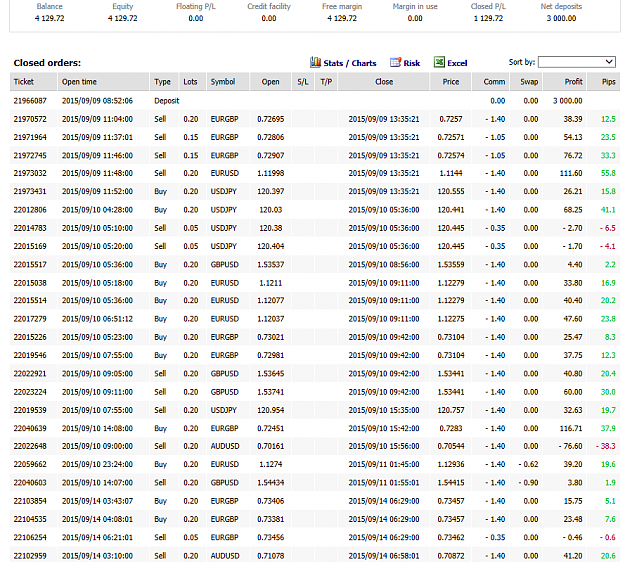Click the Comm column header
The height and width of the screenshot is (562, 625).
coord(491,82)
